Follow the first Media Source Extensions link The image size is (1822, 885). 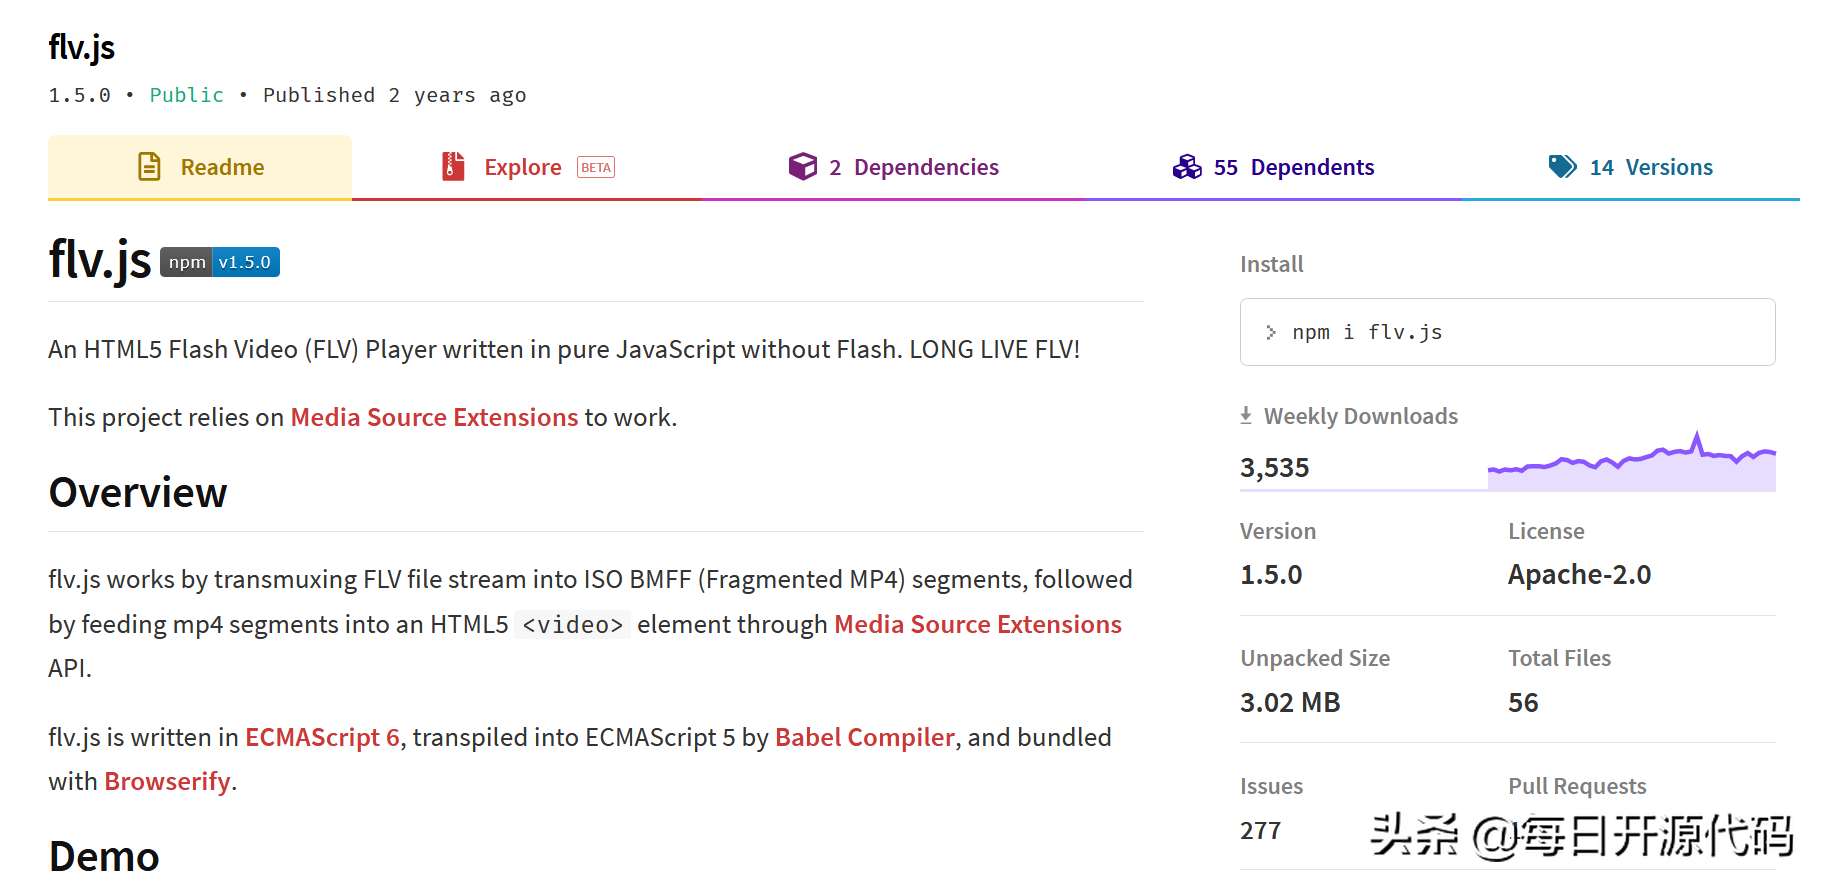(434, 417)
